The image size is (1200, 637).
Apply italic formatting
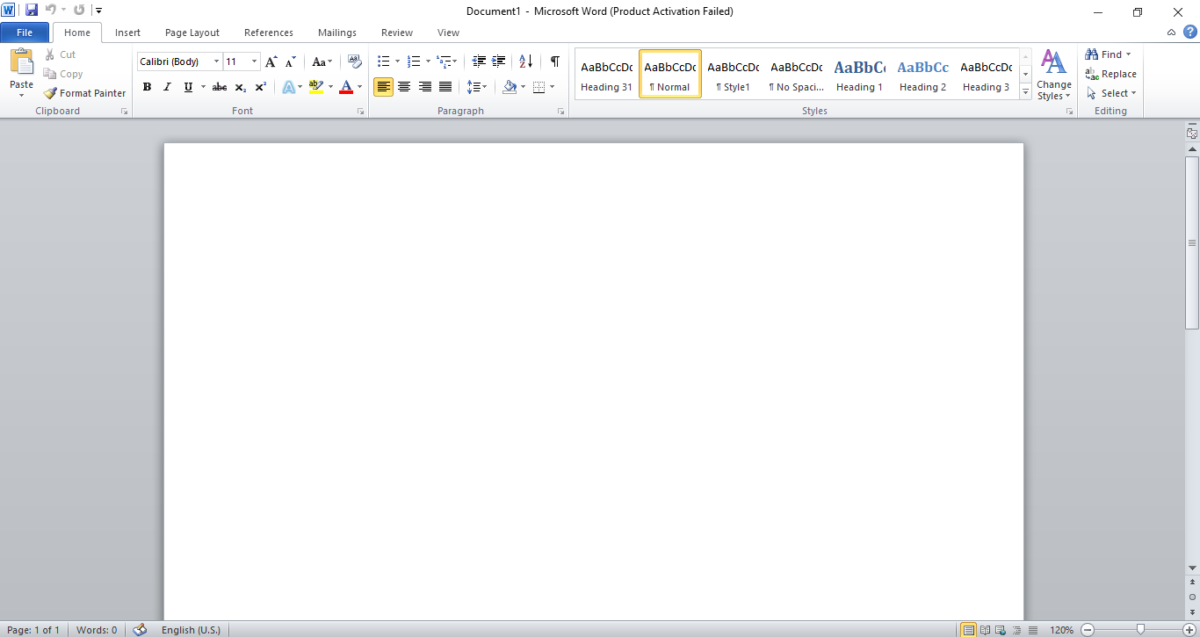click(166, 87)
